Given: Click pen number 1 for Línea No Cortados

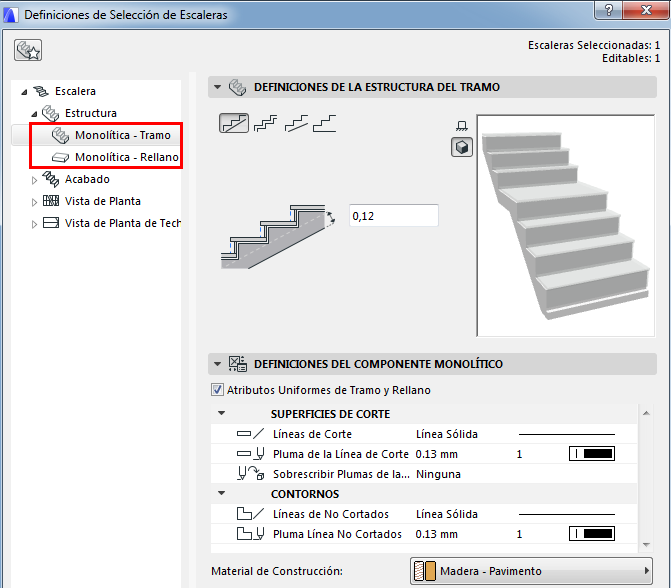Looking at the screenshot, I should pyautogui.click(x=519, y=534).
